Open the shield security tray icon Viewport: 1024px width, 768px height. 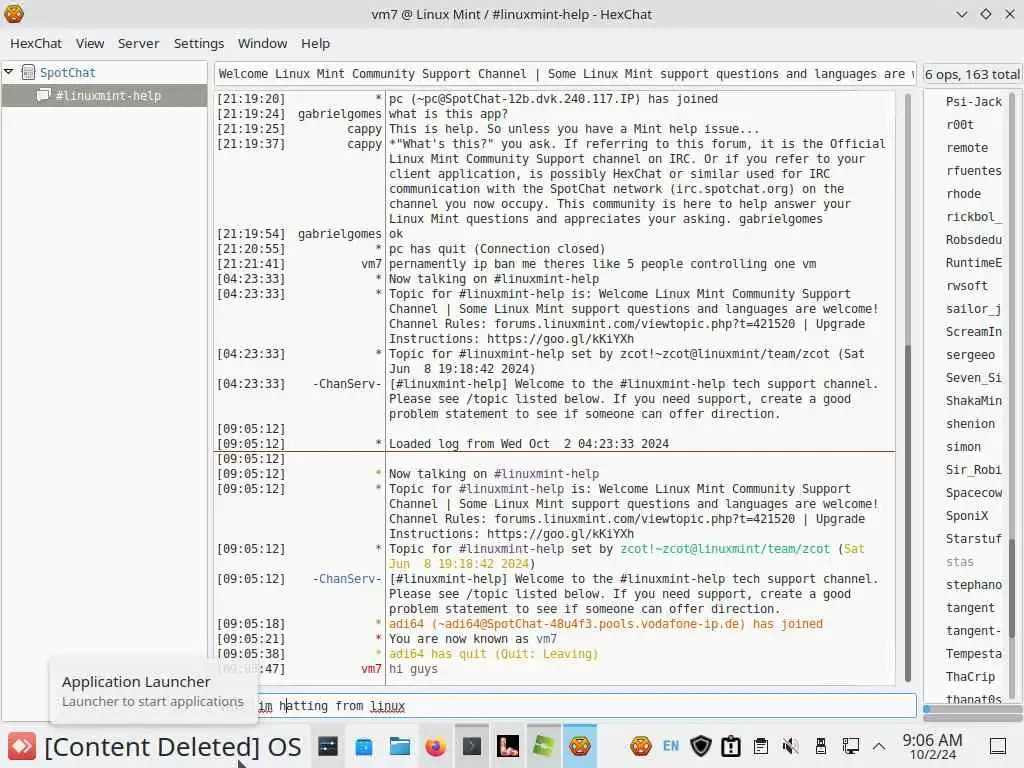pos(701,746)
